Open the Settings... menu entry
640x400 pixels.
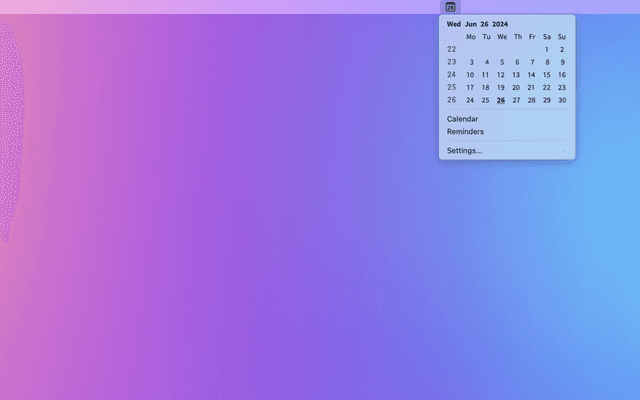click(464, 151)
